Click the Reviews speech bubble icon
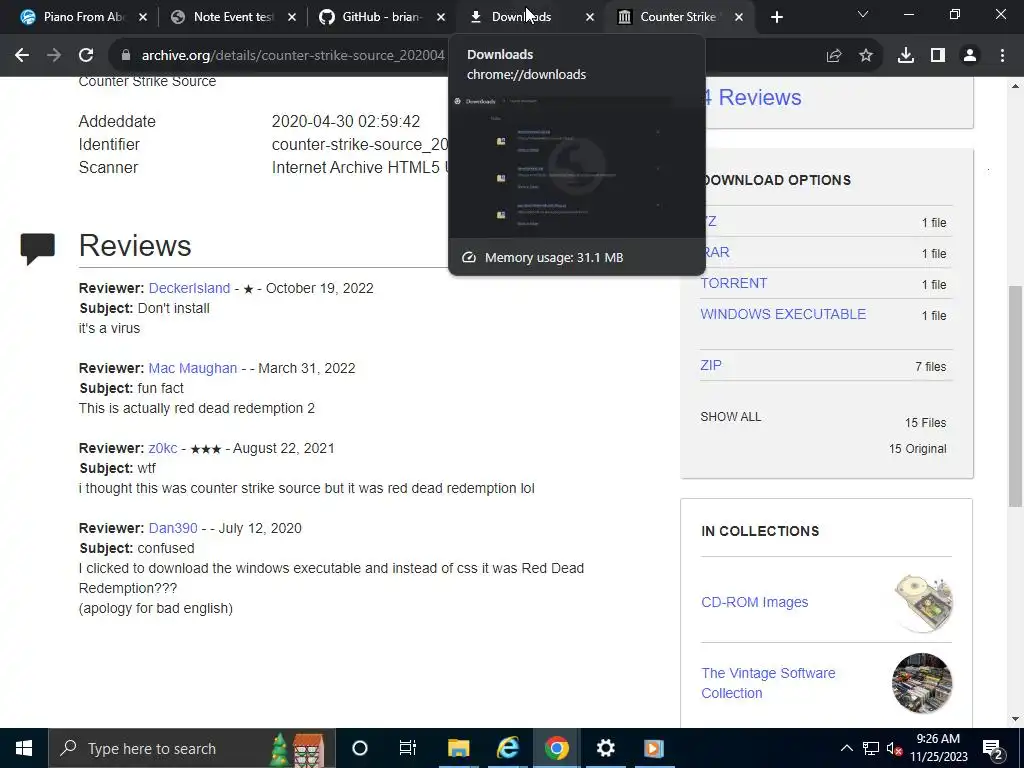The width and height of the screenshot is (1024, 768). pos(37,248)
